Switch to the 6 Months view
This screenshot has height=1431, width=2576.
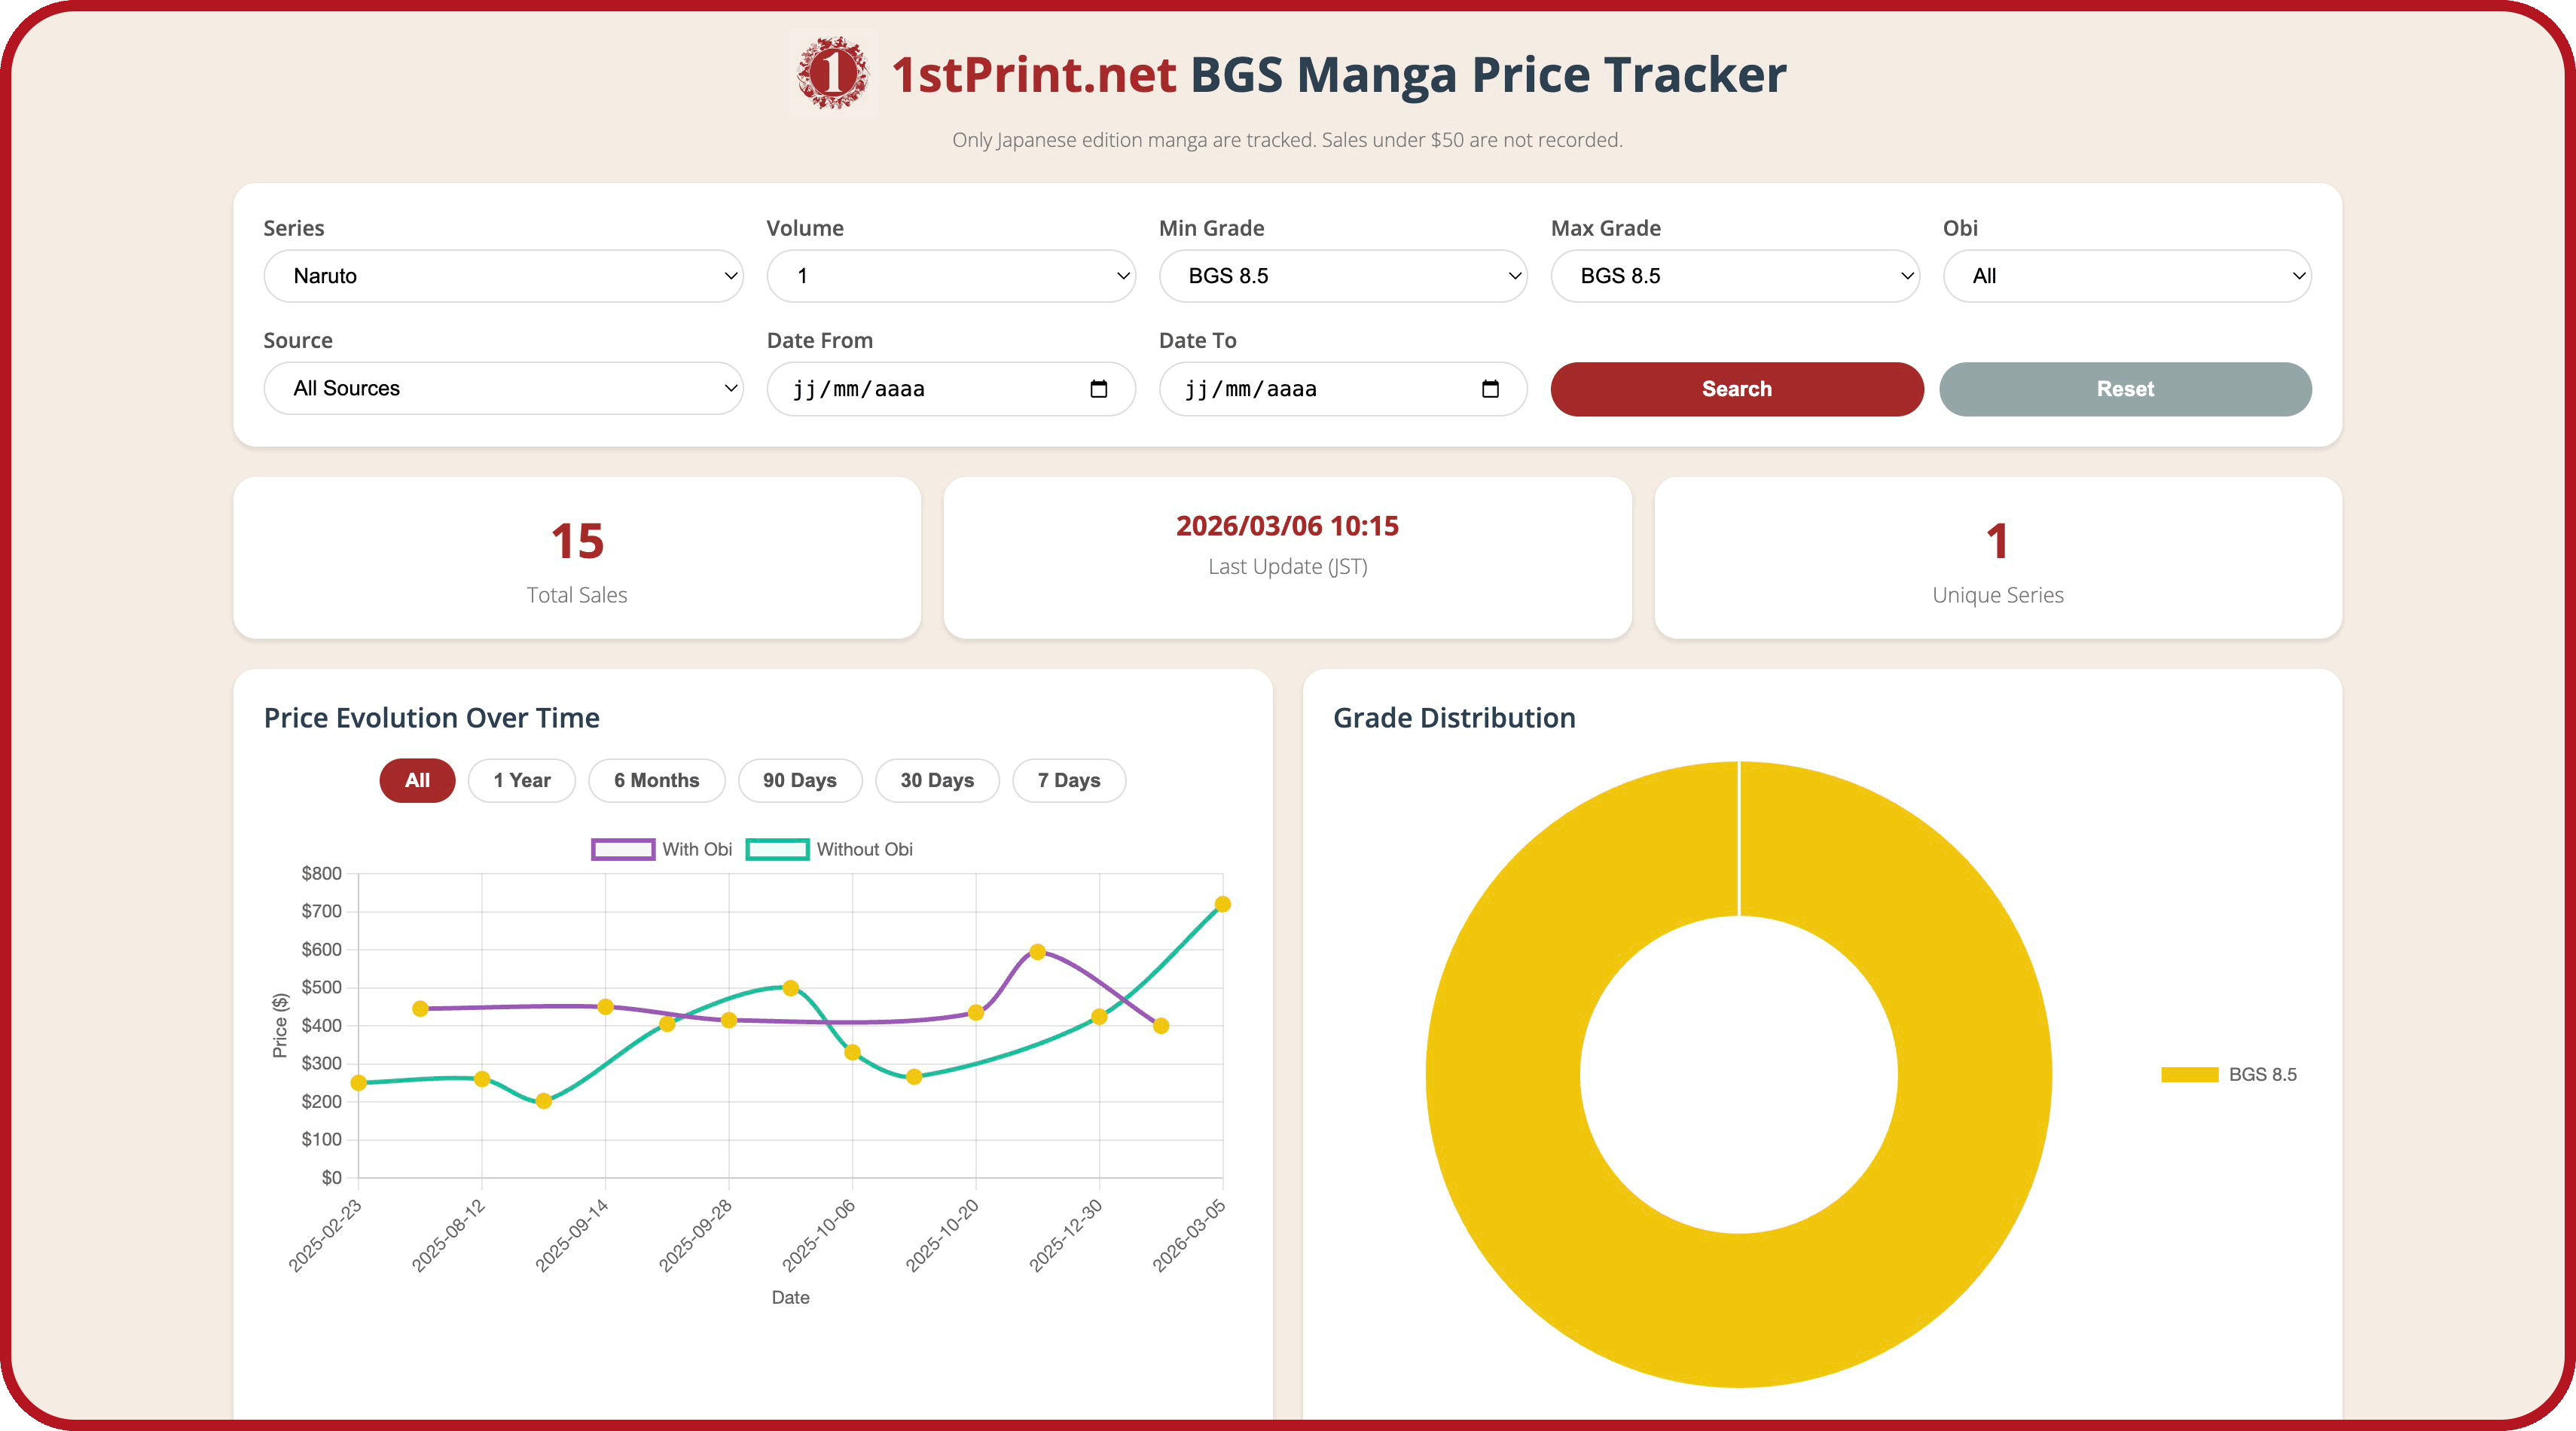point(656,780)
